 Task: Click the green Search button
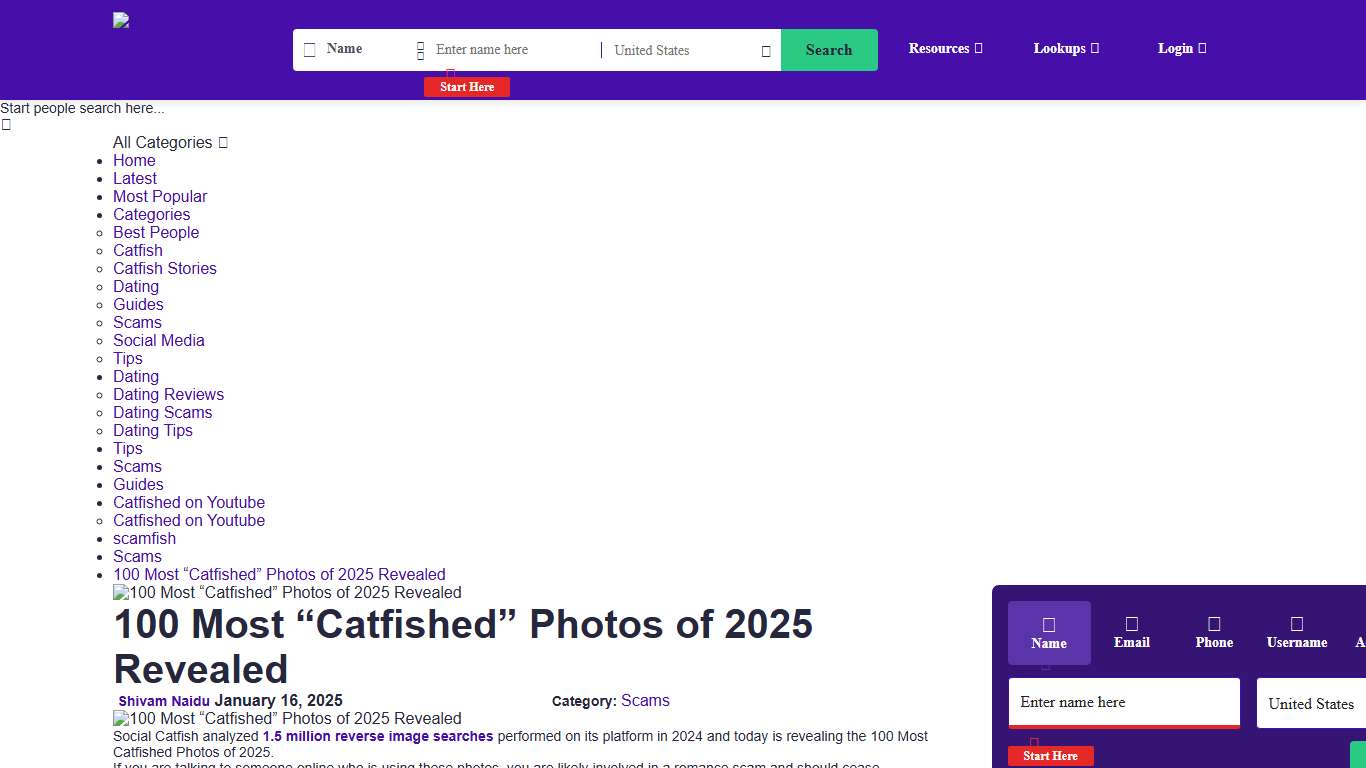click(829, 49)
